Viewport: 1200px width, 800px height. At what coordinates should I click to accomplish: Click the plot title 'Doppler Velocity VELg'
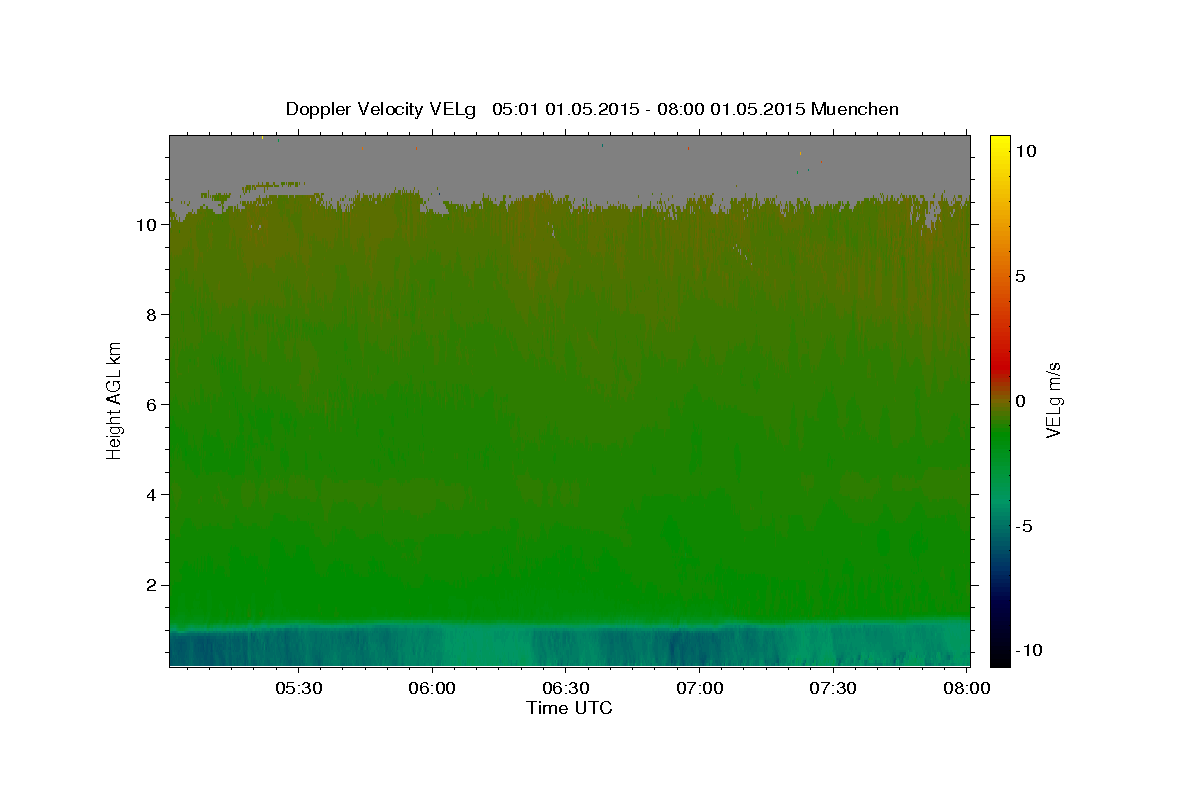pos(380,109)
